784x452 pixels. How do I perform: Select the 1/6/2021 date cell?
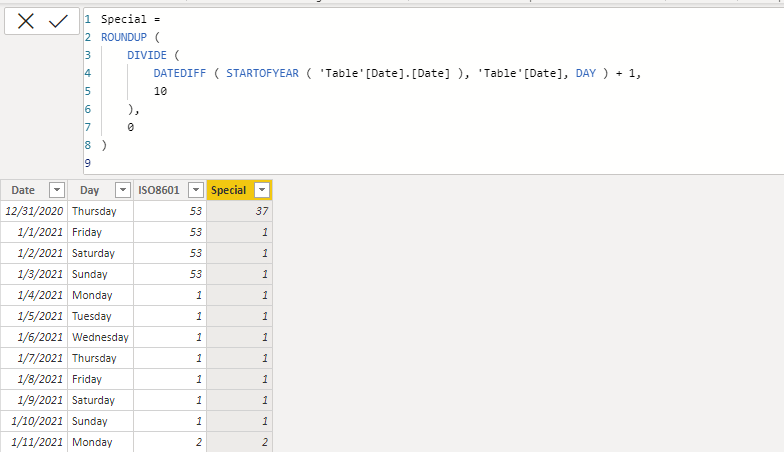click(34, 337)
